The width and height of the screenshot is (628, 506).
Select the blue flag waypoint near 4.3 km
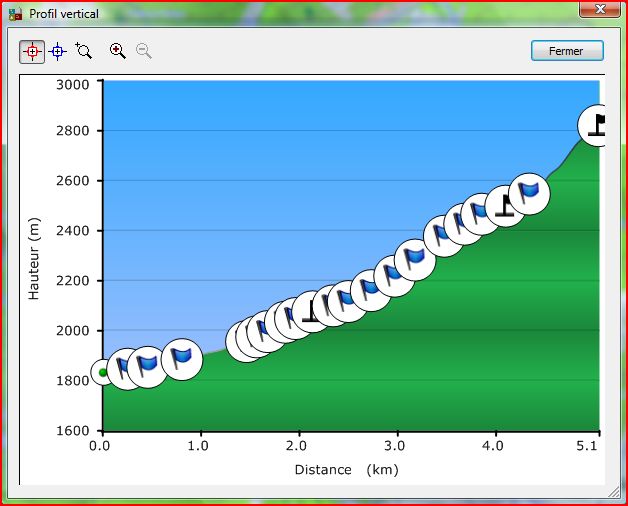(x=530, y=192)
